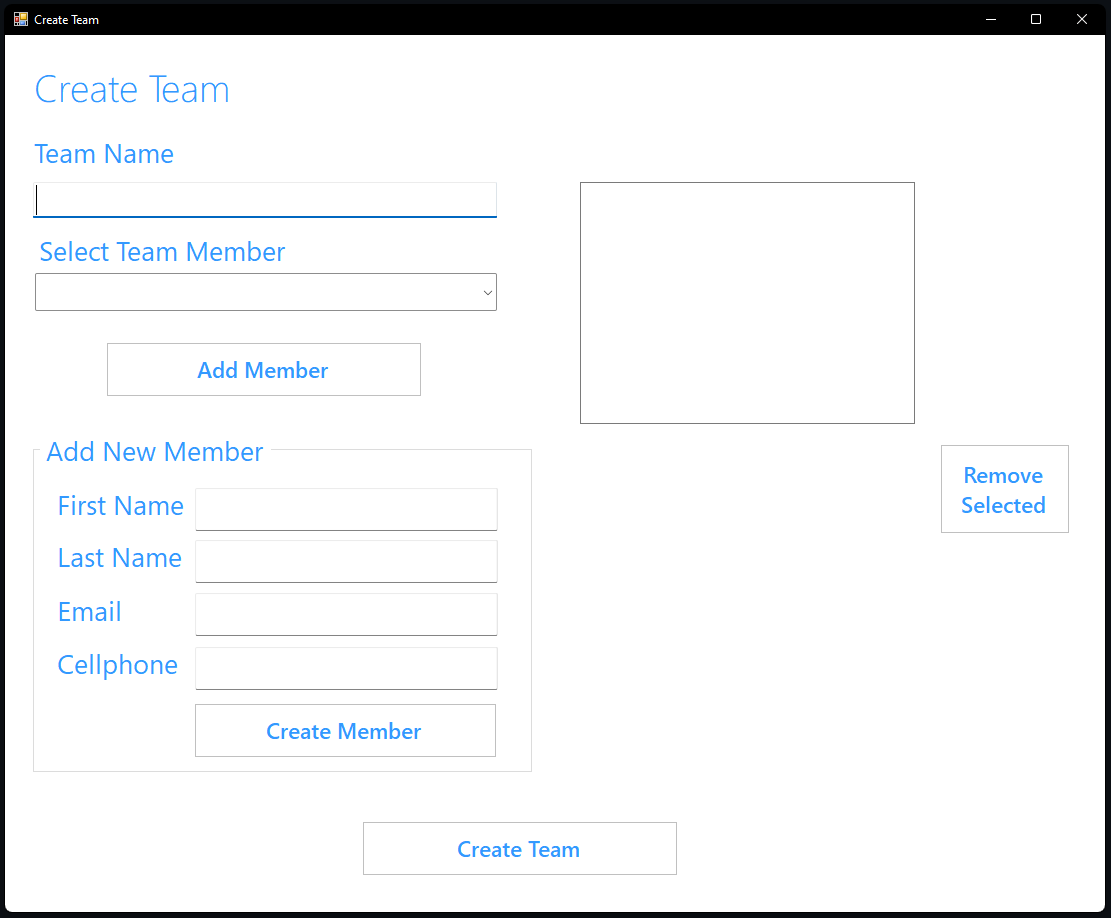Click the Add New Member group header
1111x918 pixels.
154,452
